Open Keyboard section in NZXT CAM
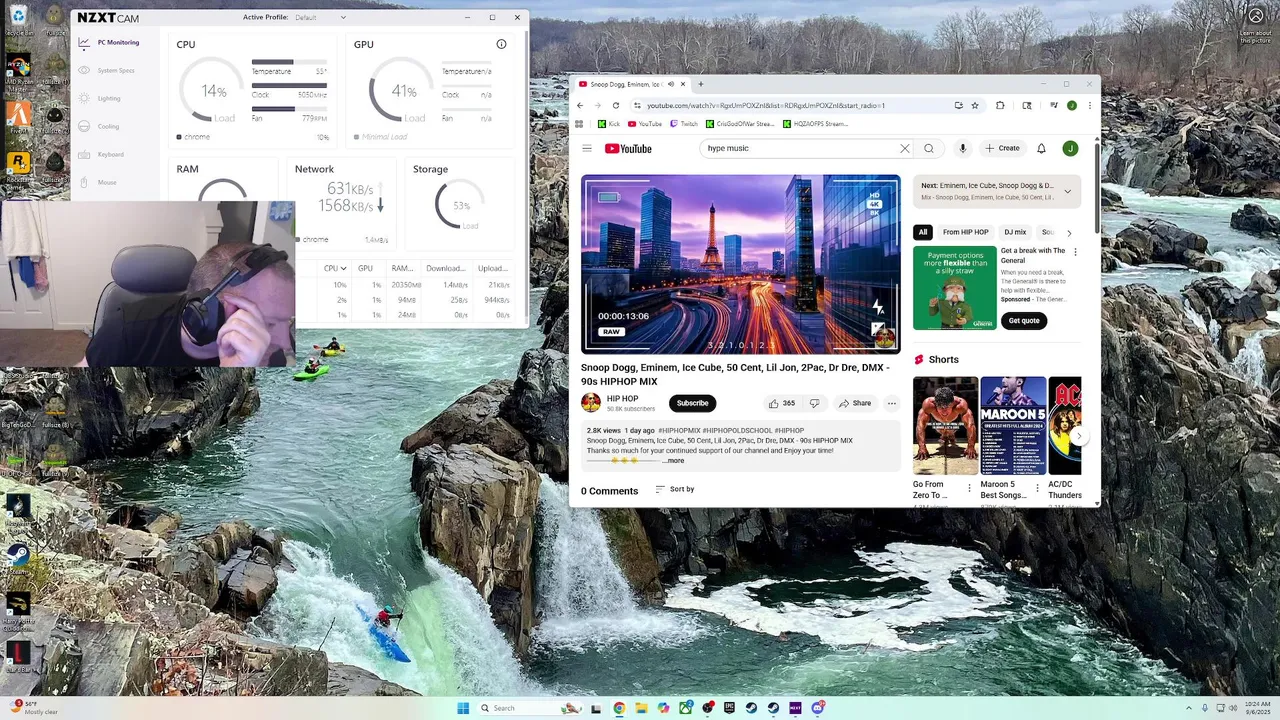Viewport: 1280px width, 720px height. 102,155
